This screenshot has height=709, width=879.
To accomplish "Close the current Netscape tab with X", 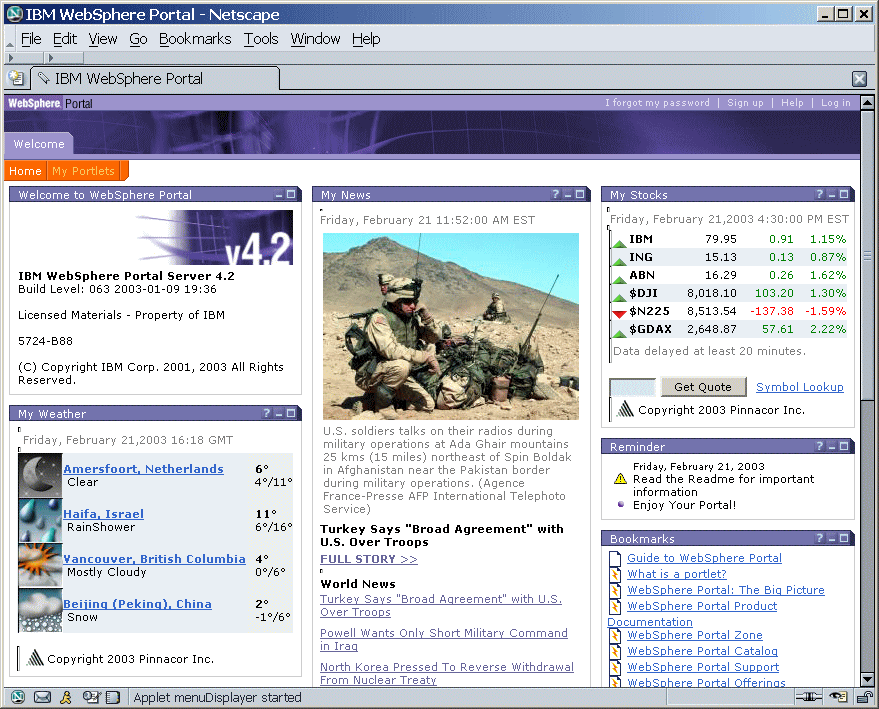I will point(859,78).
